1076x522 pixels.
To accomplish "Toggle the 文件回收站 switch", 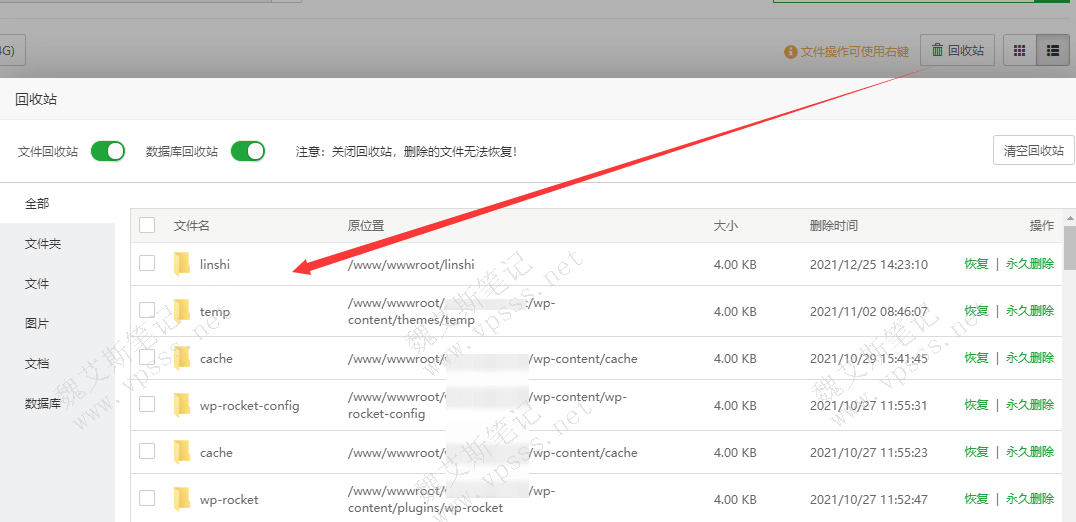I will (x=108, y=151).
